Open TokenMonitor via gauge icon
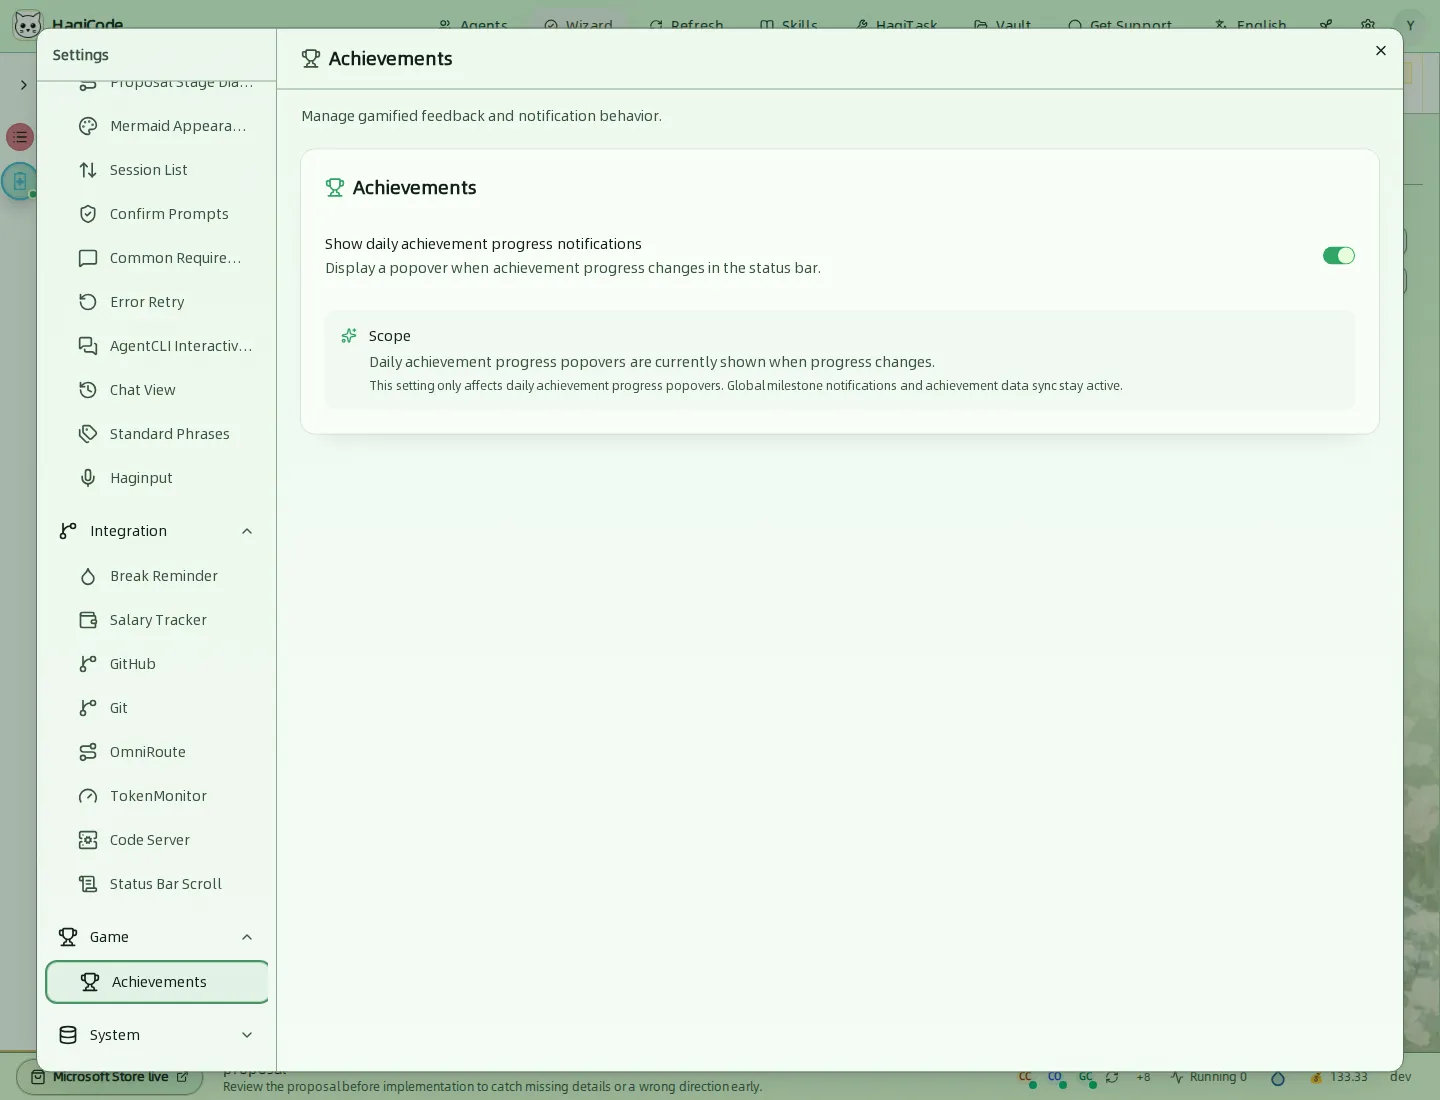This screenshot has width=1440, height=1100. tap(88, 796)
